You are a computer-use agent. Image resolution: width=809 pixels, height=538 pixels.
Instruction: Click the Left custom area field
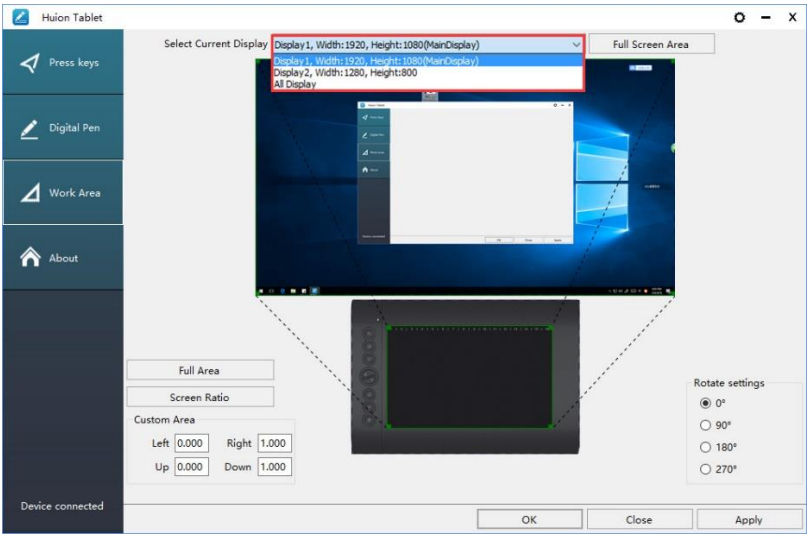[x=191, y=443]
